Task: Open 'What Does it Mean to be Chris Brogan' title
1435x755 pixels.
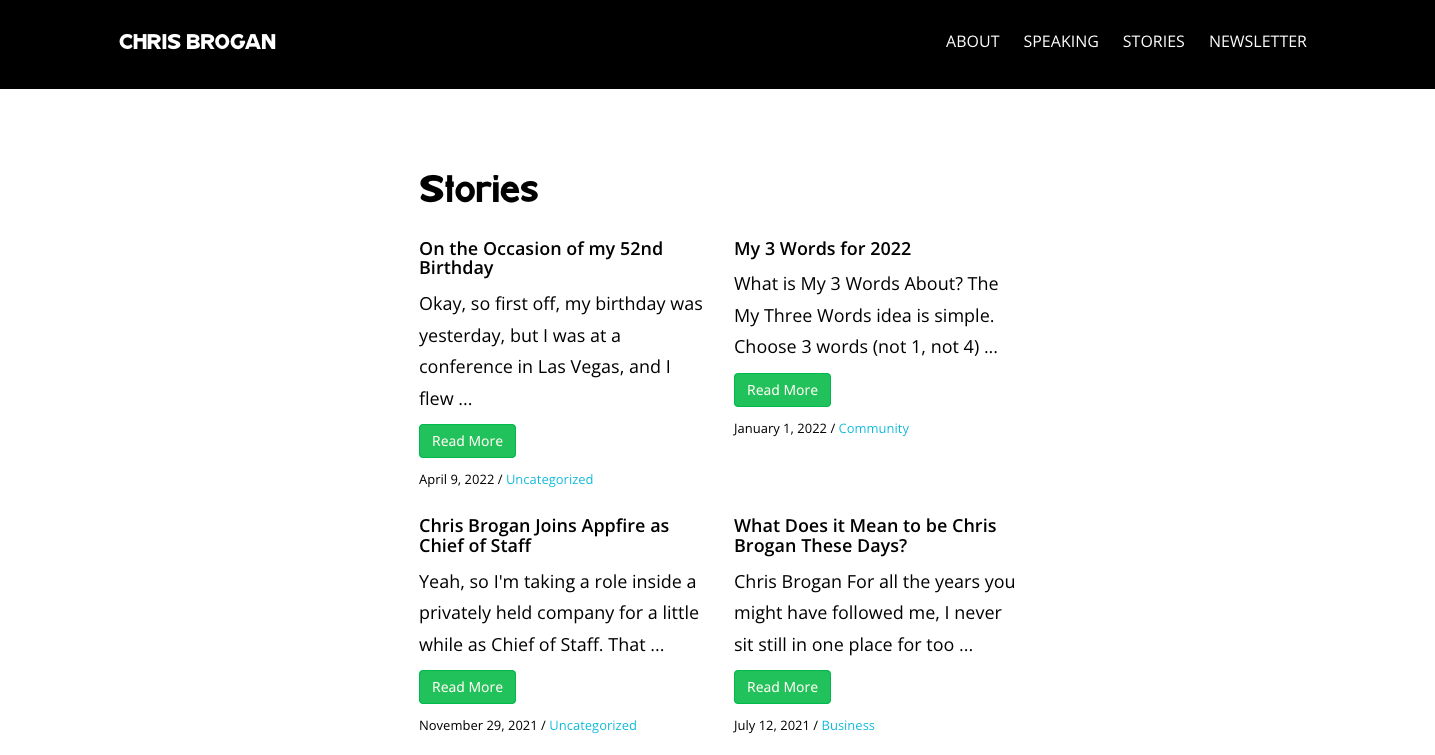Action: 865,535
